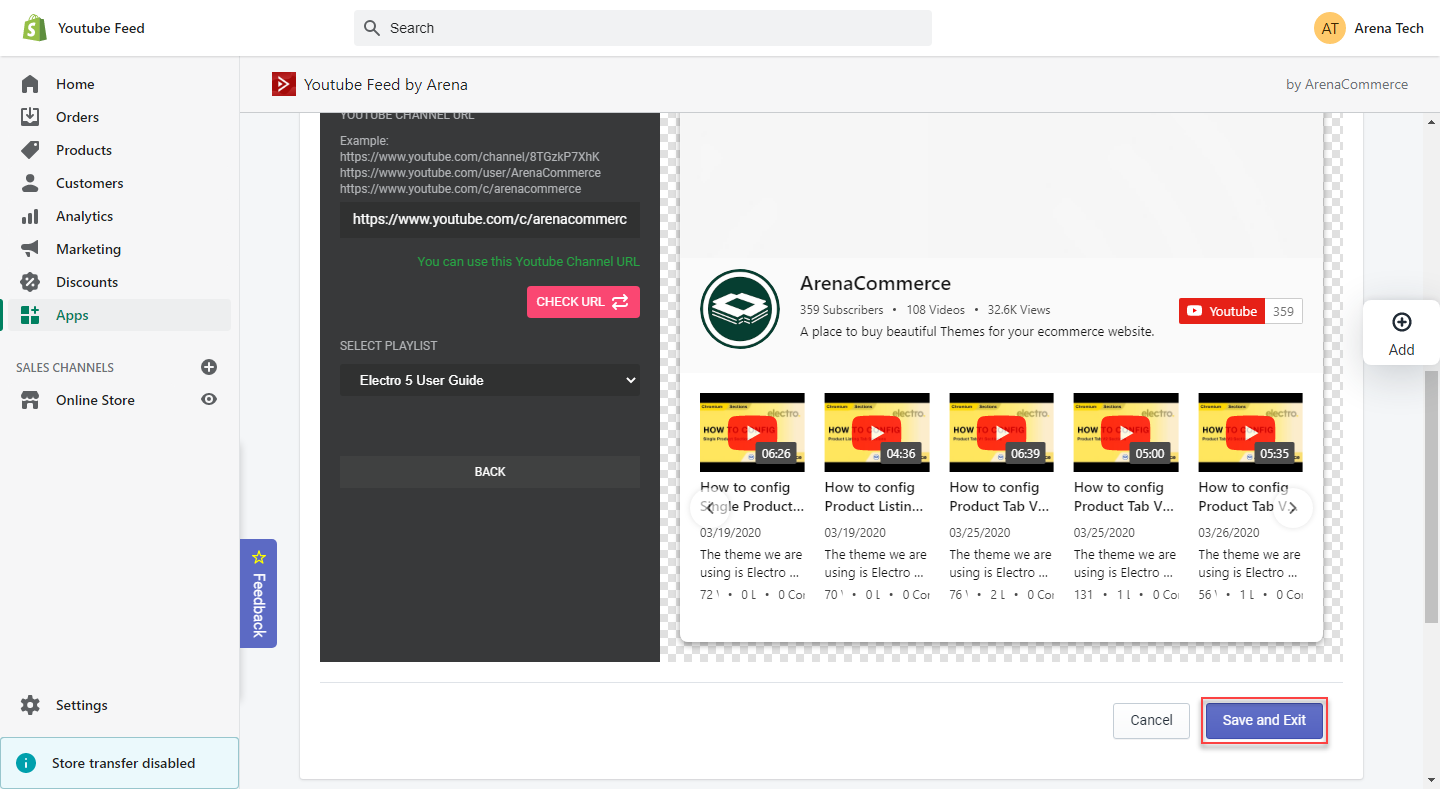Viewport: 1440px width, 789px height.
Task: Open Analytics in the sidebar menu
Action: tap(84, 216)
